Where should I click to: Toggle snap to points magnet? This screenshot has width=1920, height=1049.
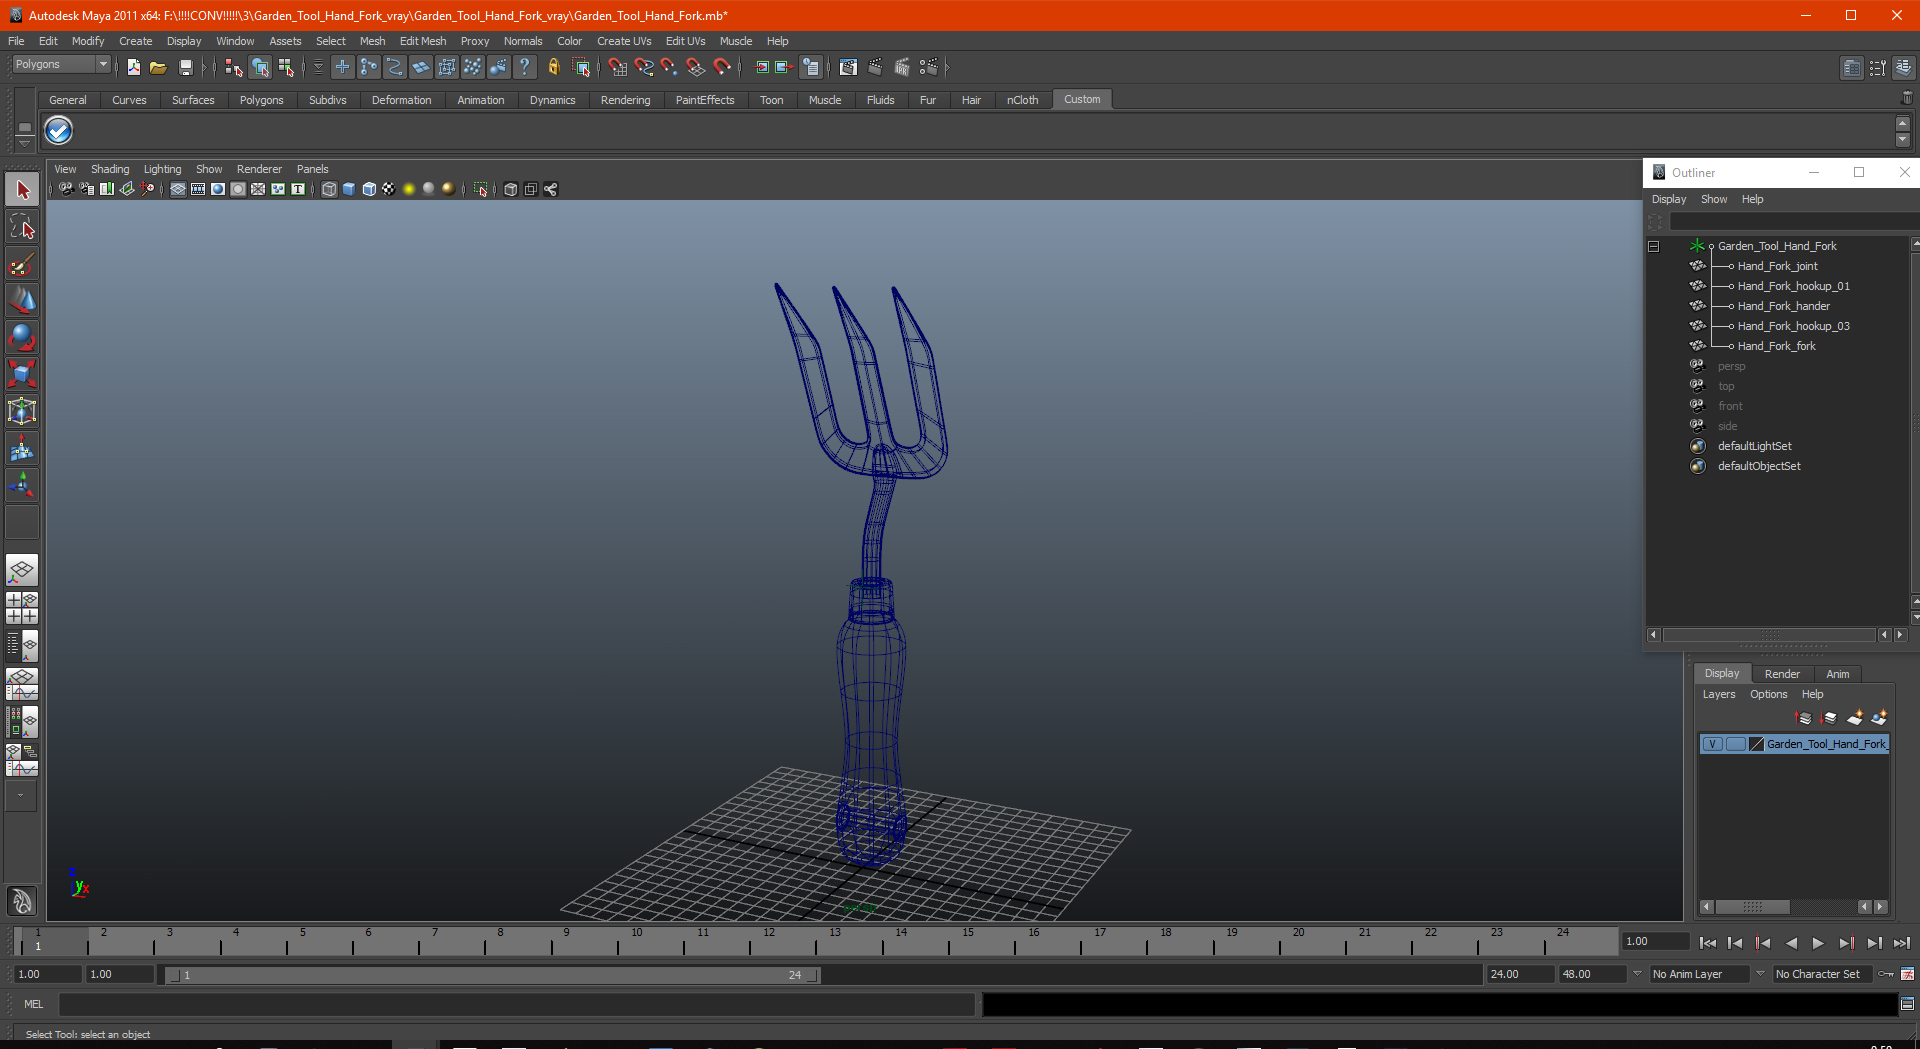[x=669, y=67]
